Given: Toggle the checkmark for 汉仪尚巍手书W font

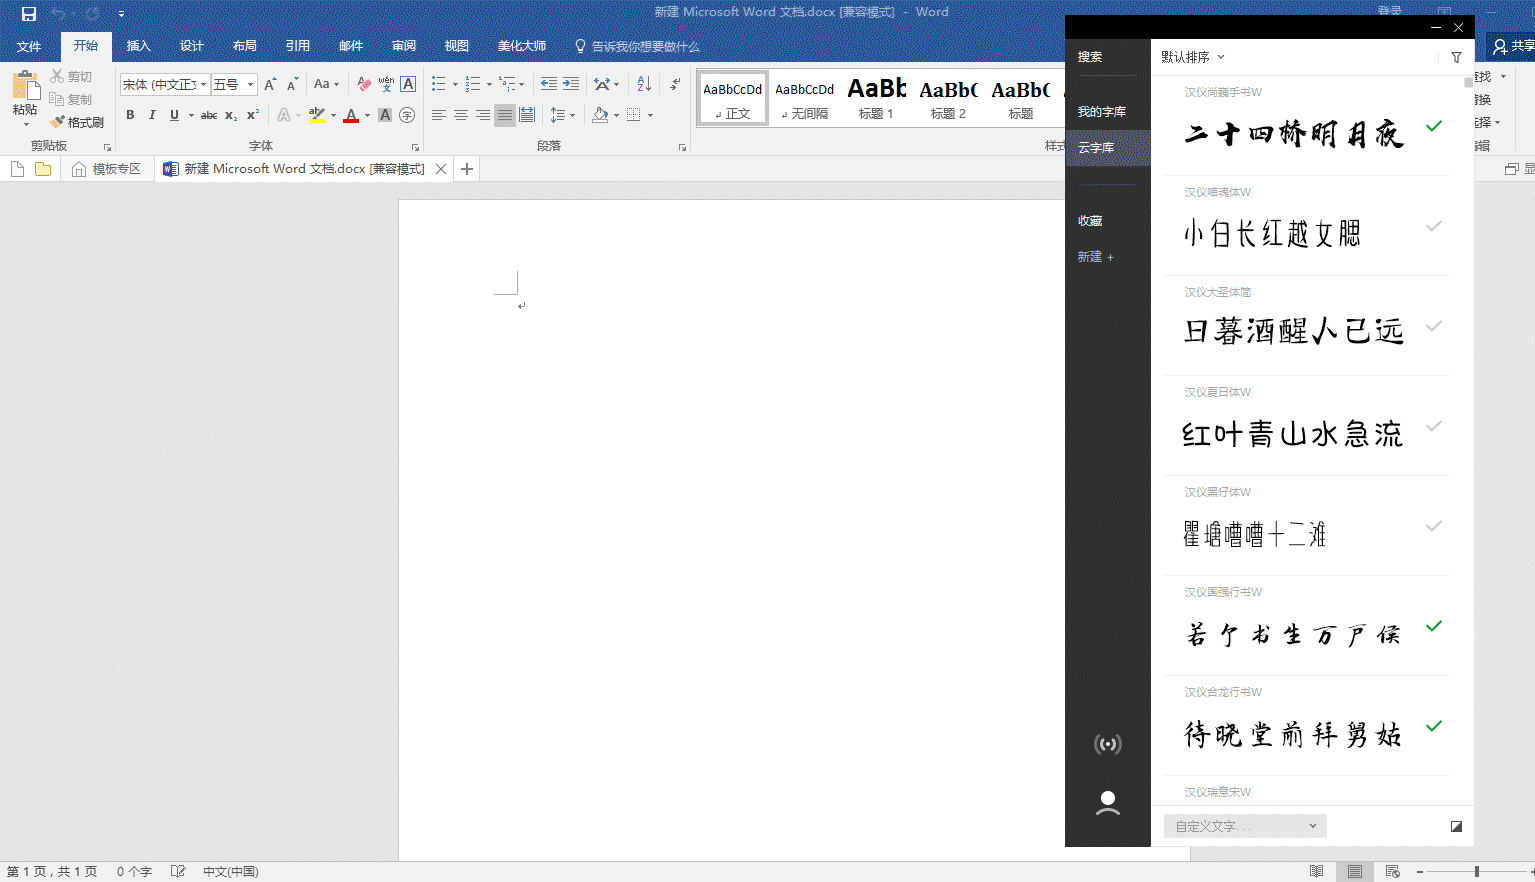Looking at the screenshot, I should (x=1434, y=126).
